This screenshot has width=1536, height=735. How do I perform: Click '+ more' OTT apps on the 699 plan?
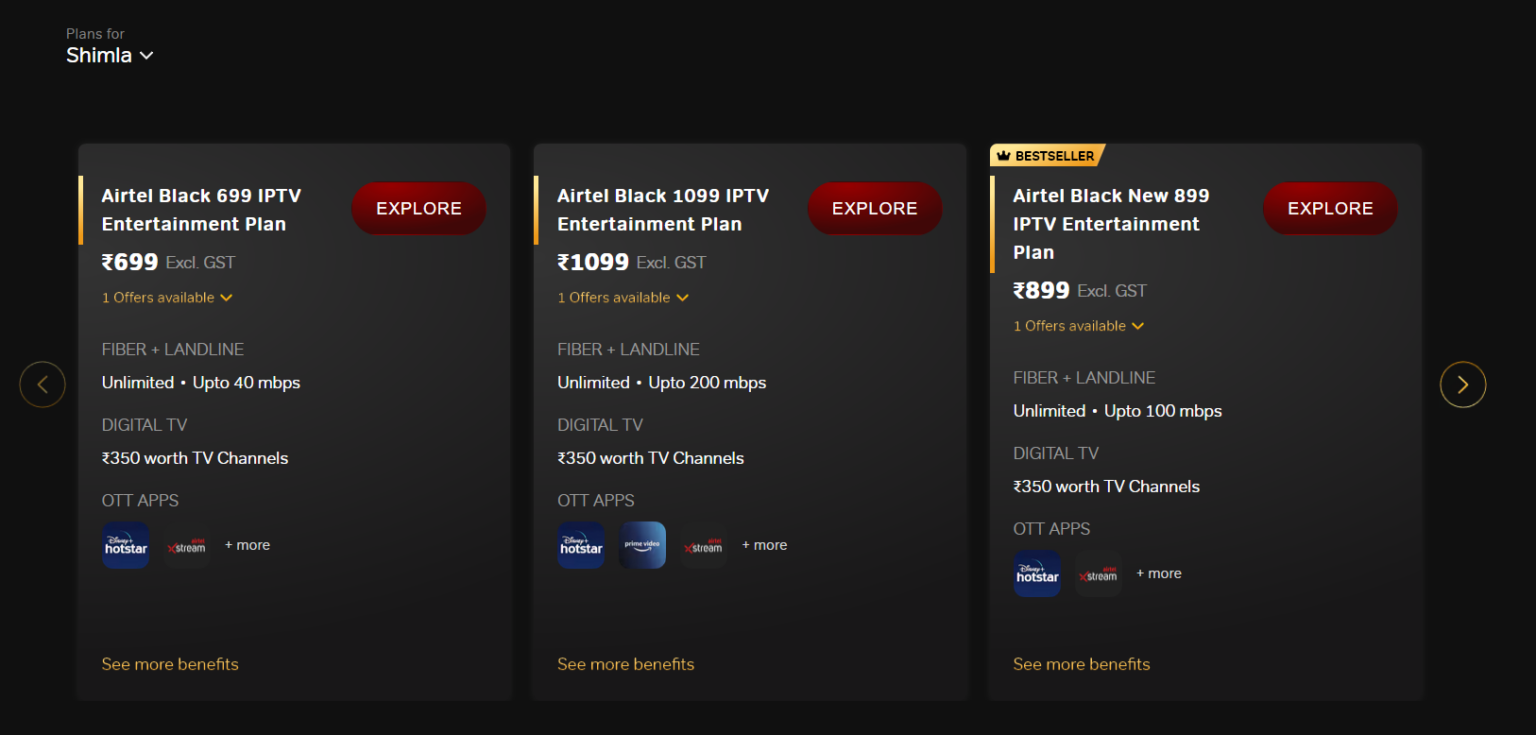point(247,544)
